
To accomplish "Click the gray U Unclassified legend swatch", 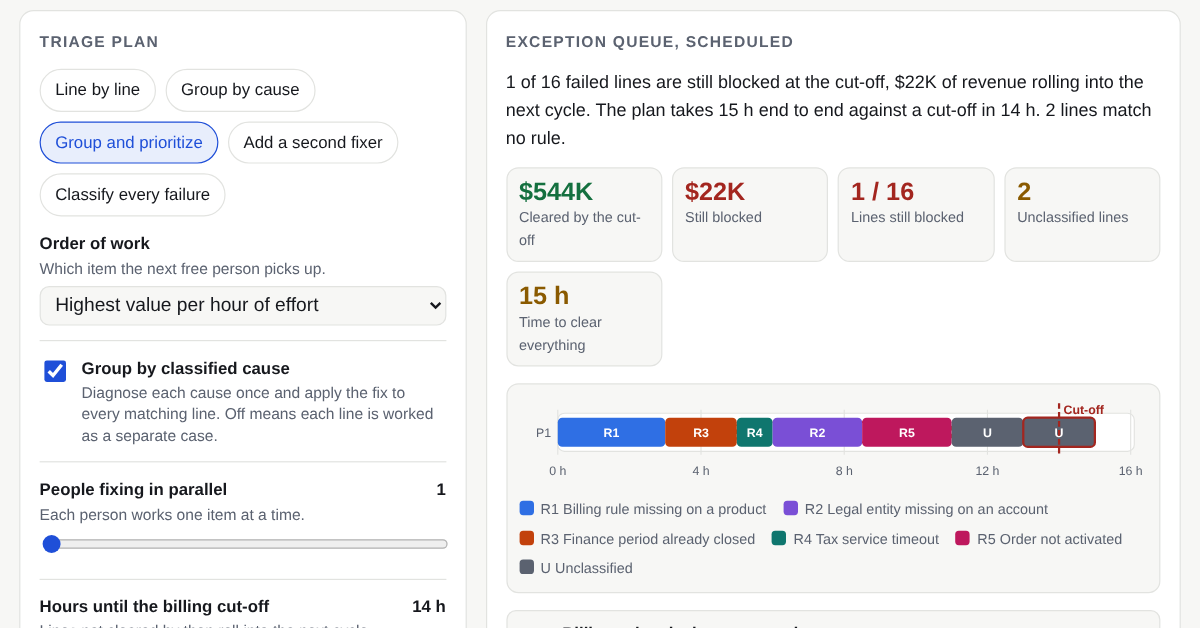I will (527, 567).
